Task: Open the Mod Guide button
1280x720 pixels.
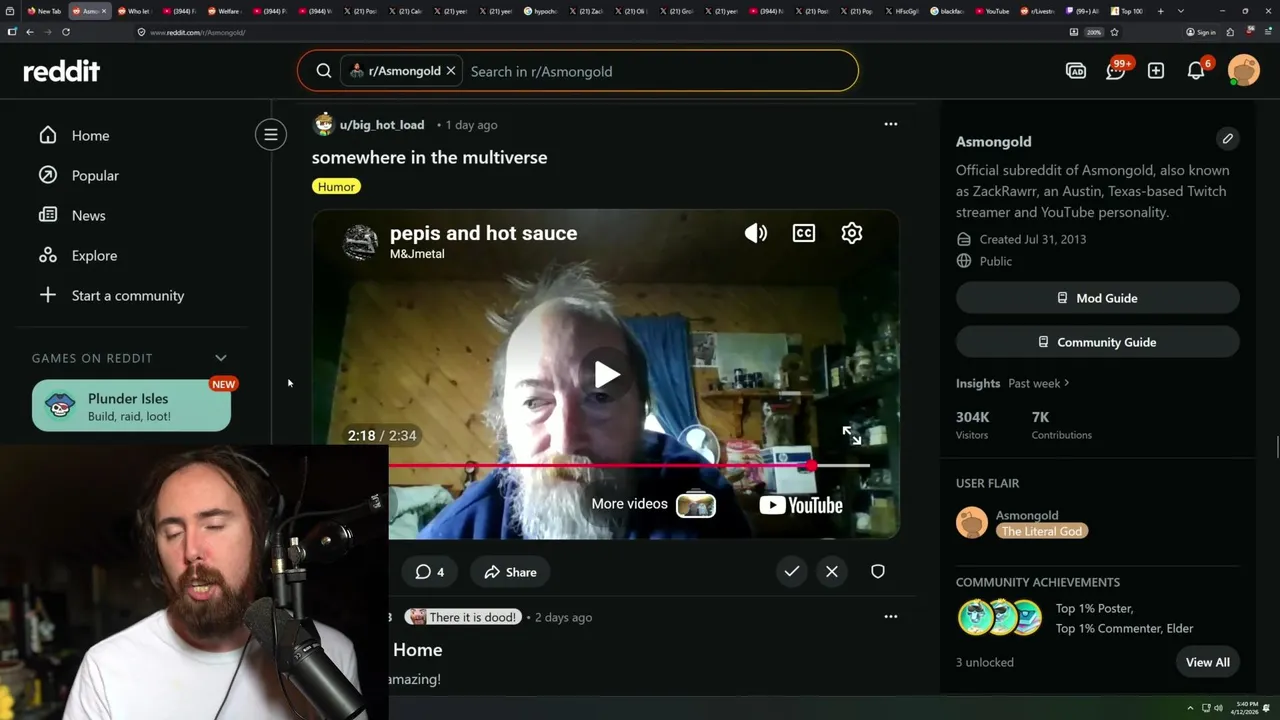Action: pyautogui.click(x=1097, y=298)
